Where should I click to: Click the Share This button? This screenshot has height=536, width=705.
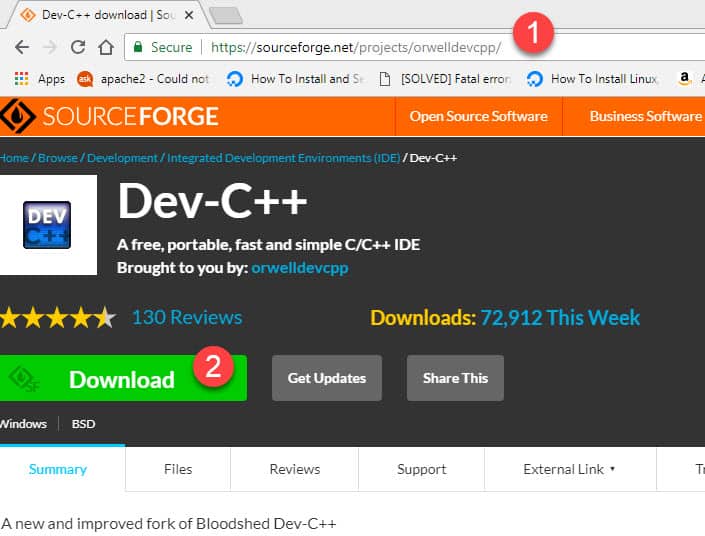coord(455,378)
